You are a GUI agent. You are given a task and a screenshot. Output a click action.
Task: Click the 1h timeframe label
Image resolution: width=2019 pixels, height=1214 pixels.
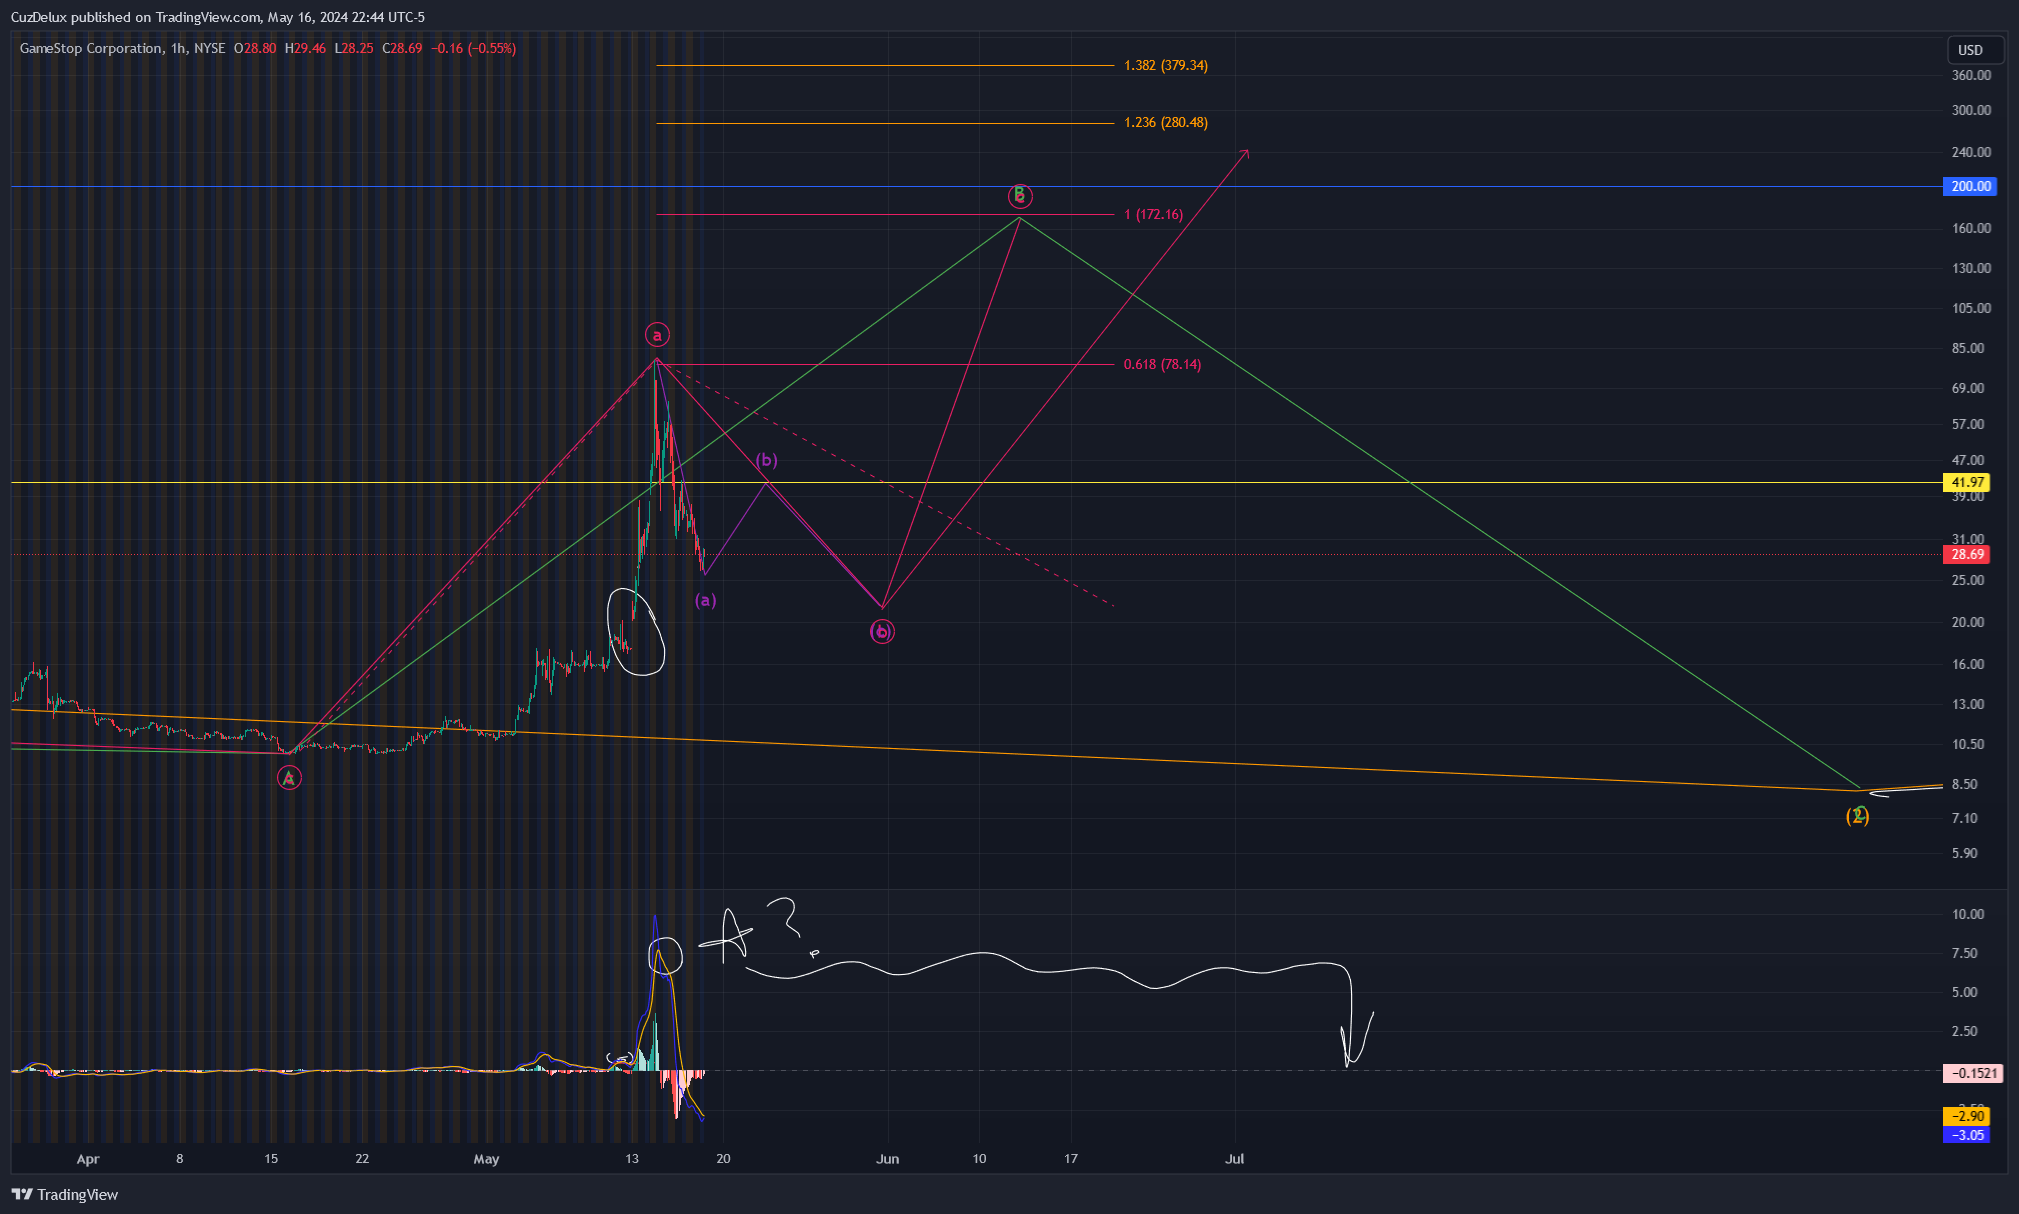click(178, 48)
